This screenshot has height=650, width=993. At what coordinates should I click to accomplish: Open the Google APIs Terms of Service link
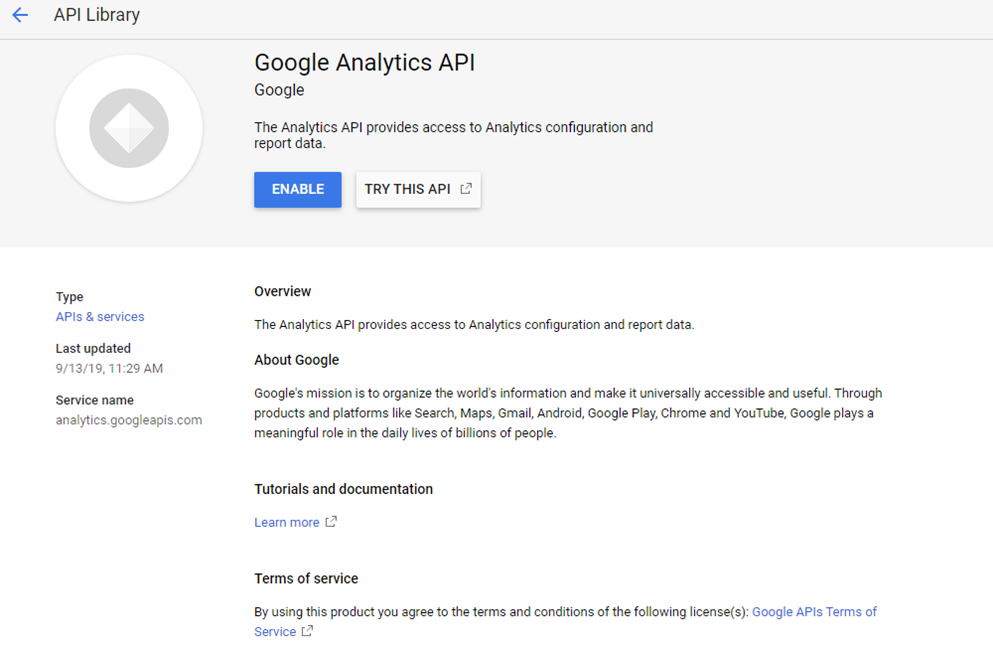[814, 612]
